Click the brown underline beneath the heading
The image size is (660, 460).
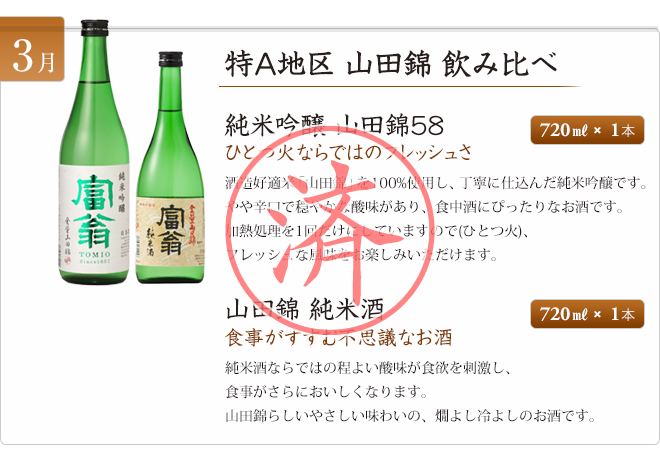400,86
